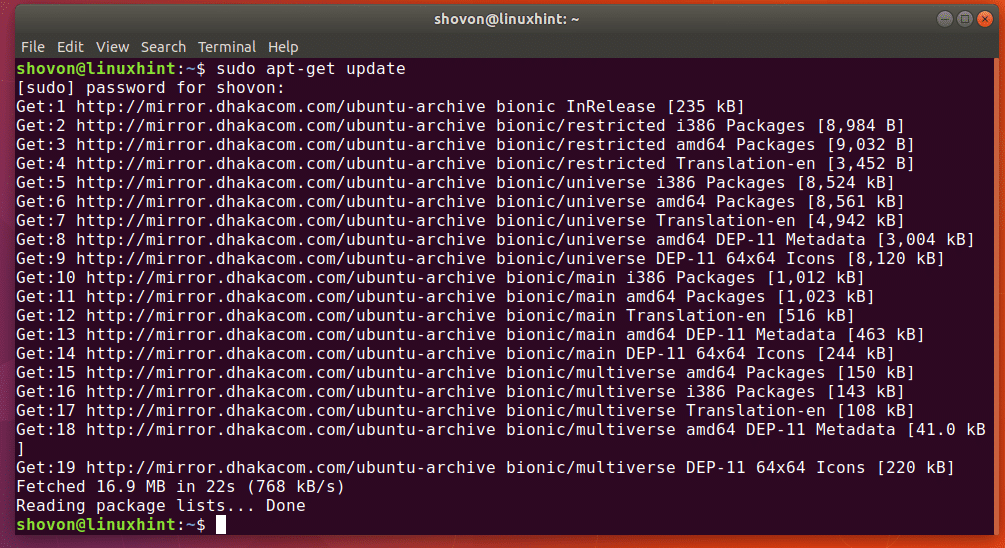Click the Get:19 multiverse 64x64 Icons line
The width and height of the screenshot is (1005, 548).
[485, 468]
